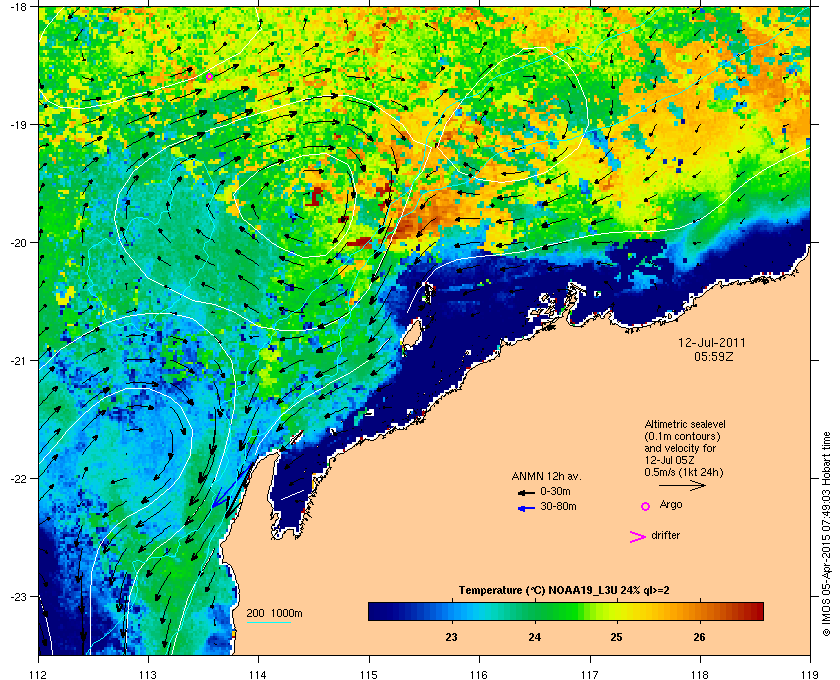Click longitude axis label 112
The height and width of the screenshot is (680, 840).
click(x=39, y=675)
